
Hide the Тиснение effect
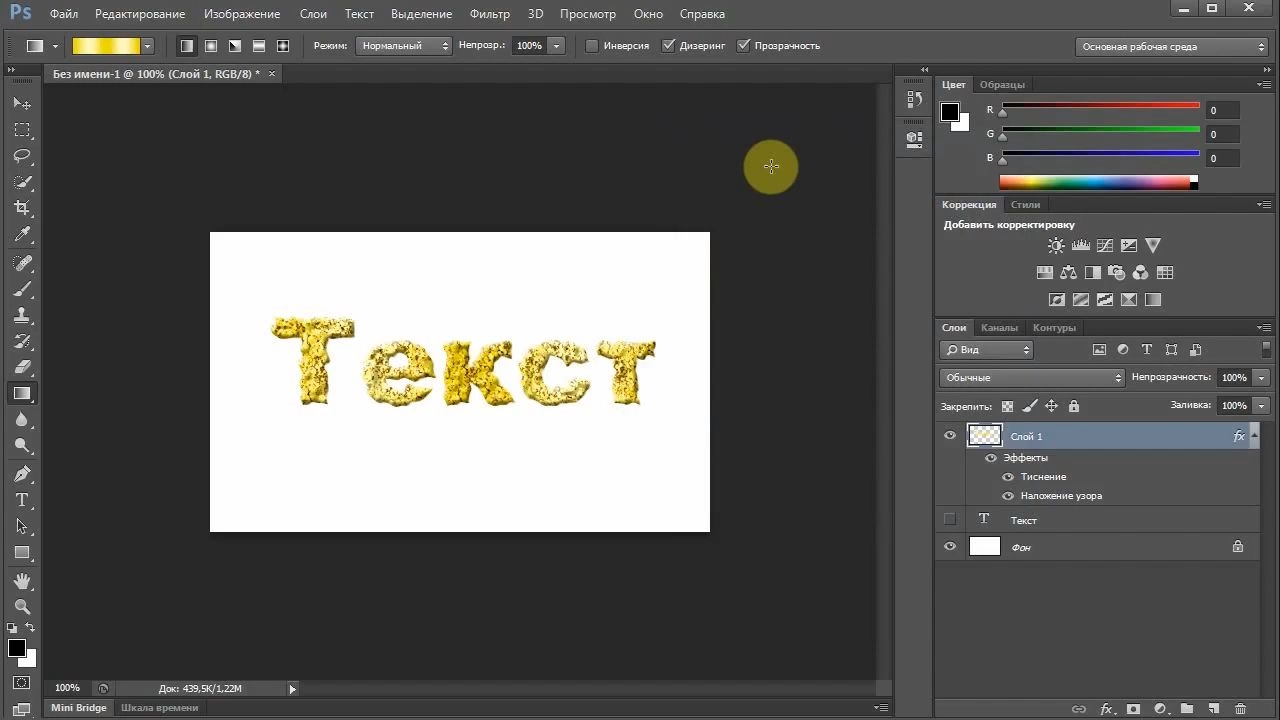1008,477
